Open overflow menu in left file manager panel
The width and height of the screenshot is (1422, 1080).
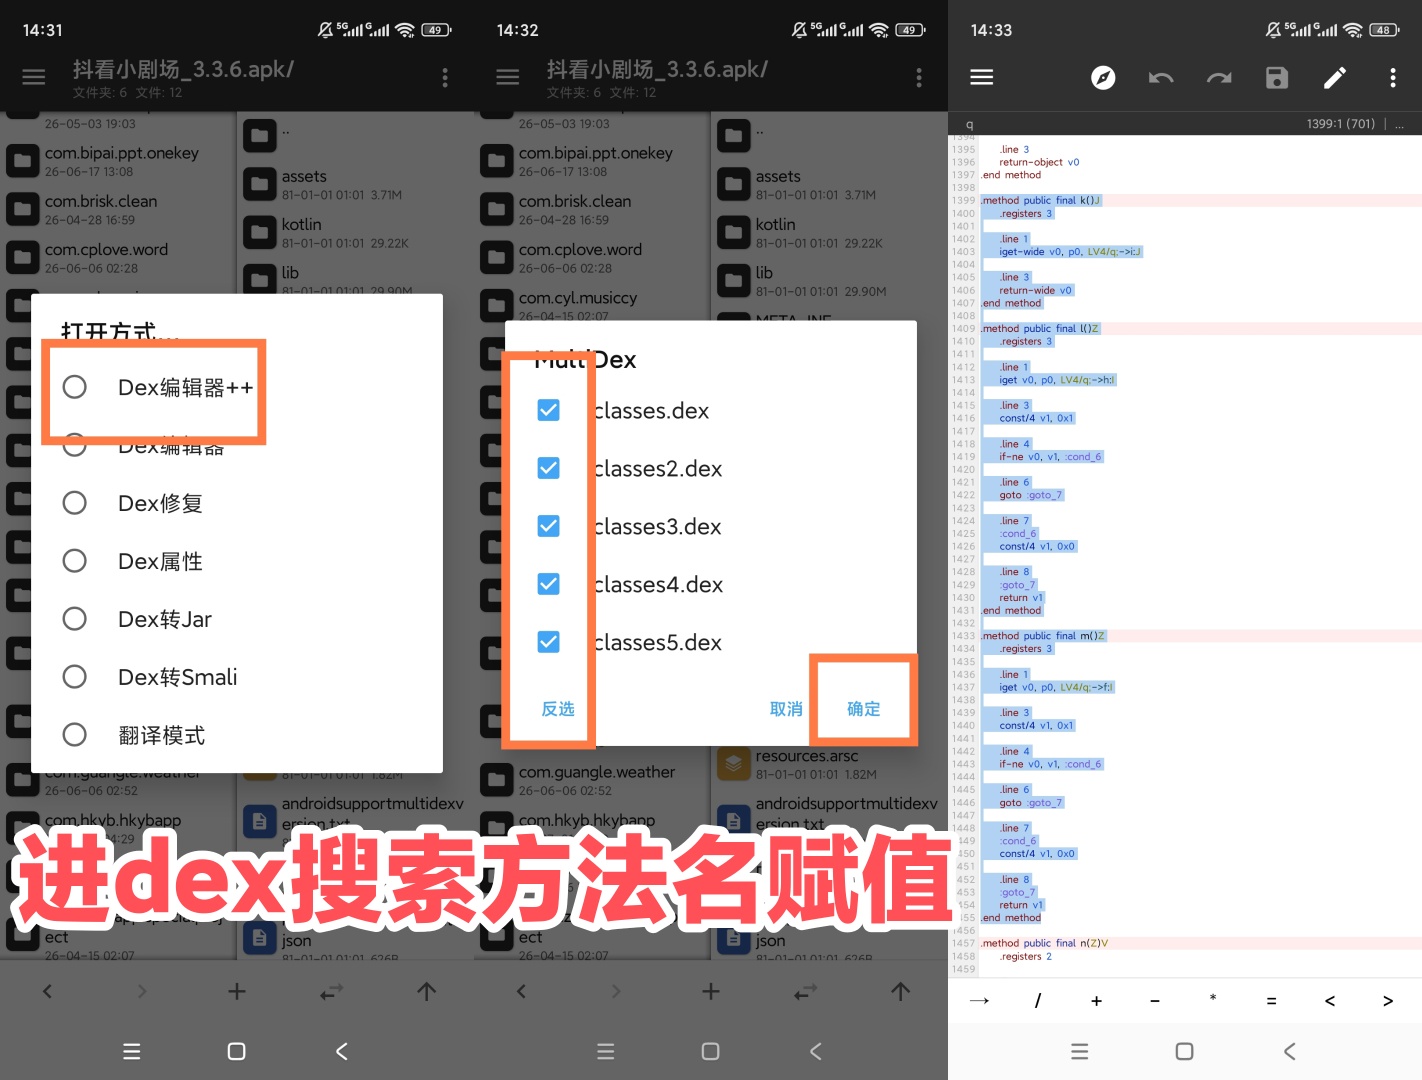tap(445, 77)
